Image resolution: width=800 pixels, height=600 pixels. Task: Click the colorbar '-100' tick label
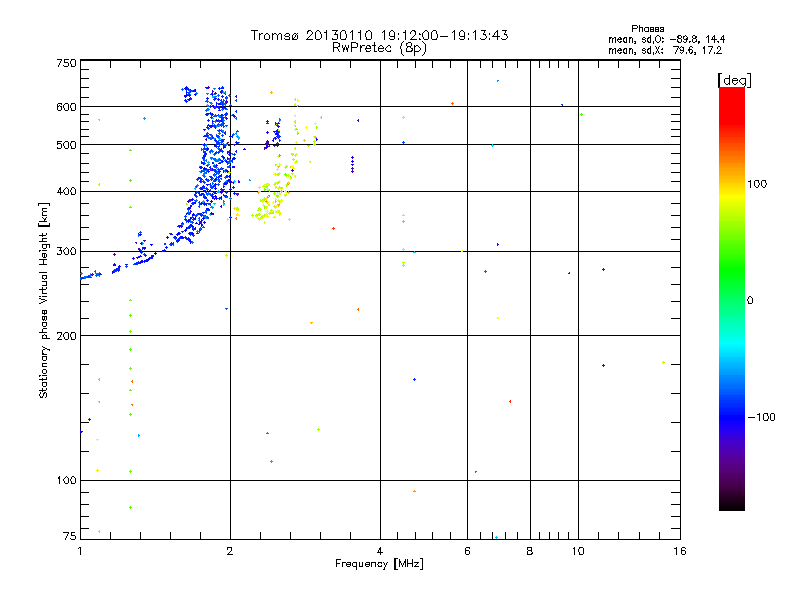(761, 417)
